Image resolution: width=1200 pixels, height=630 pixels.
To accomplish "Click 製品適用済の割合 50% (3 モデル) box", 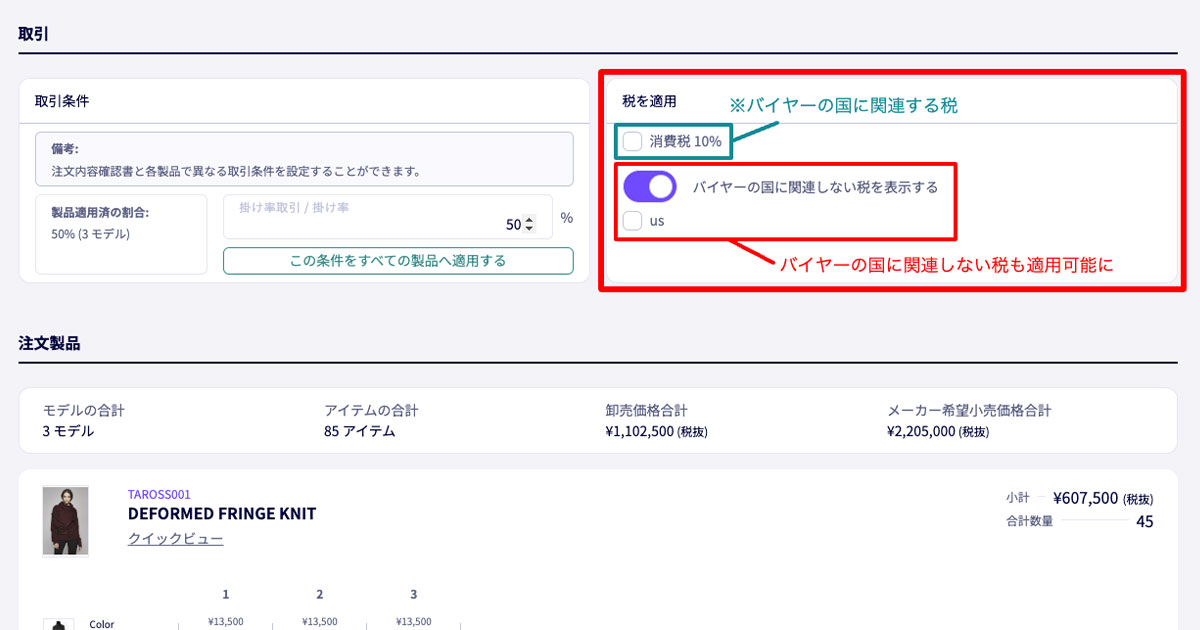I will pyautogui.click(x=121, y=234).
